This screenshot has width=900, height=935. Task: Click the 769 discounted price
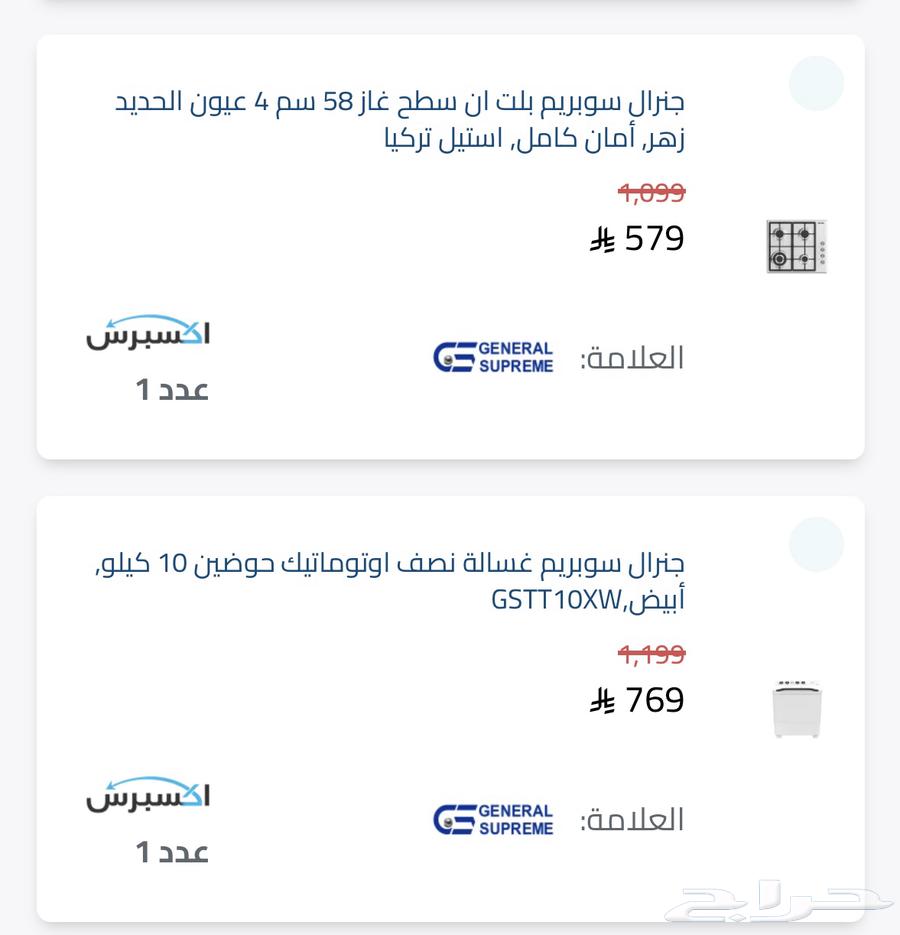coord(654,700)
